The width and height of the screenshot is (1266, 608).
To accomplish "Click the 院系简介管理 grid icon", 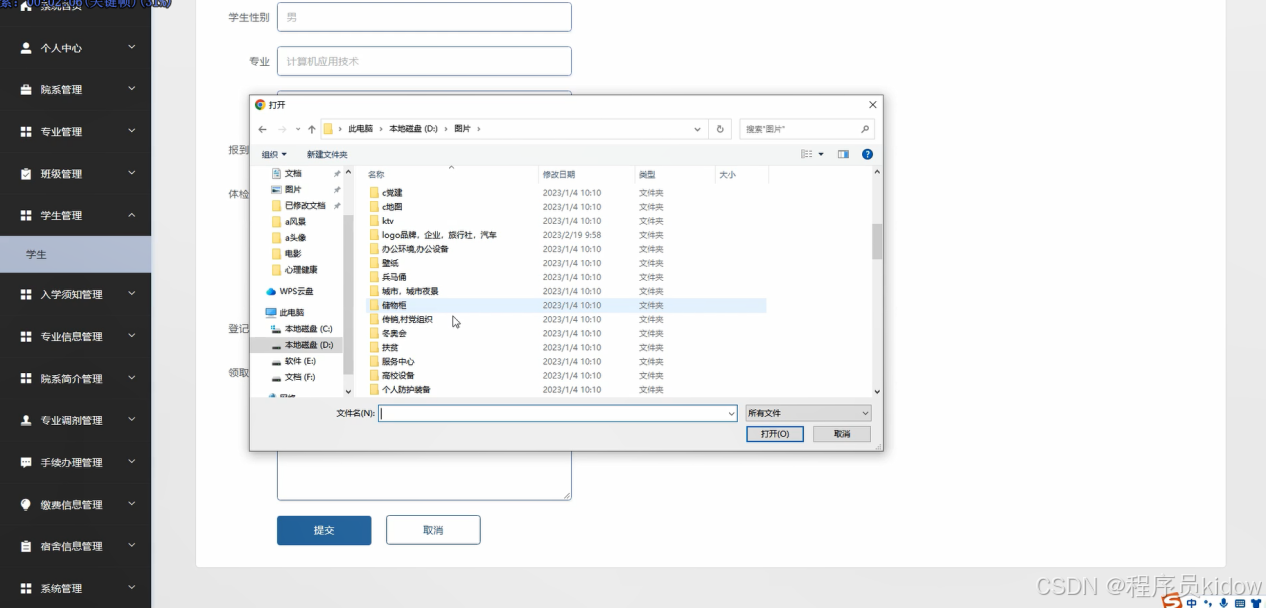I will click(x=26, y=379).
